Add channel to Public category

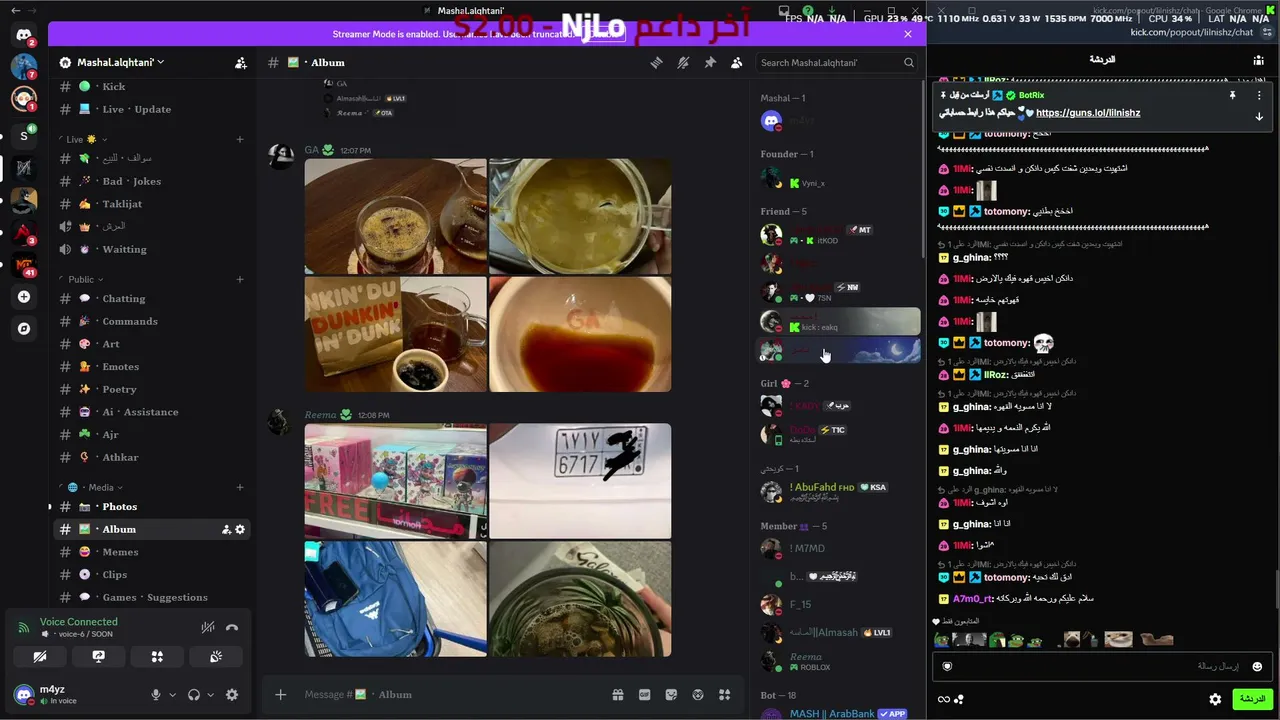240,279
